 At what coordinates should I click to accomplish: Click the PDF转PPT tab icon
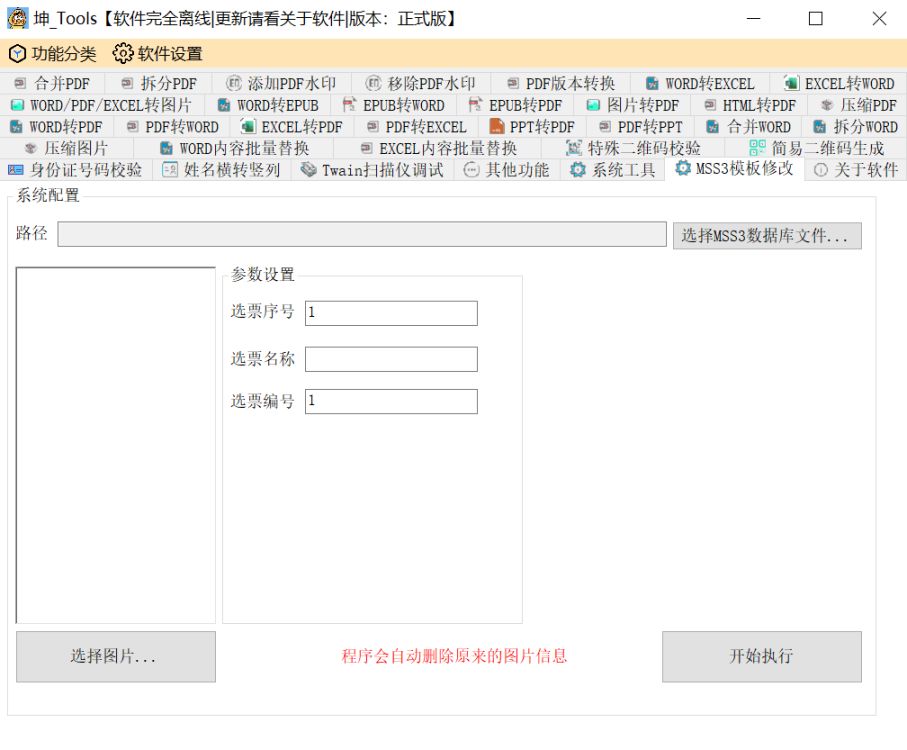tap(605, 126)
